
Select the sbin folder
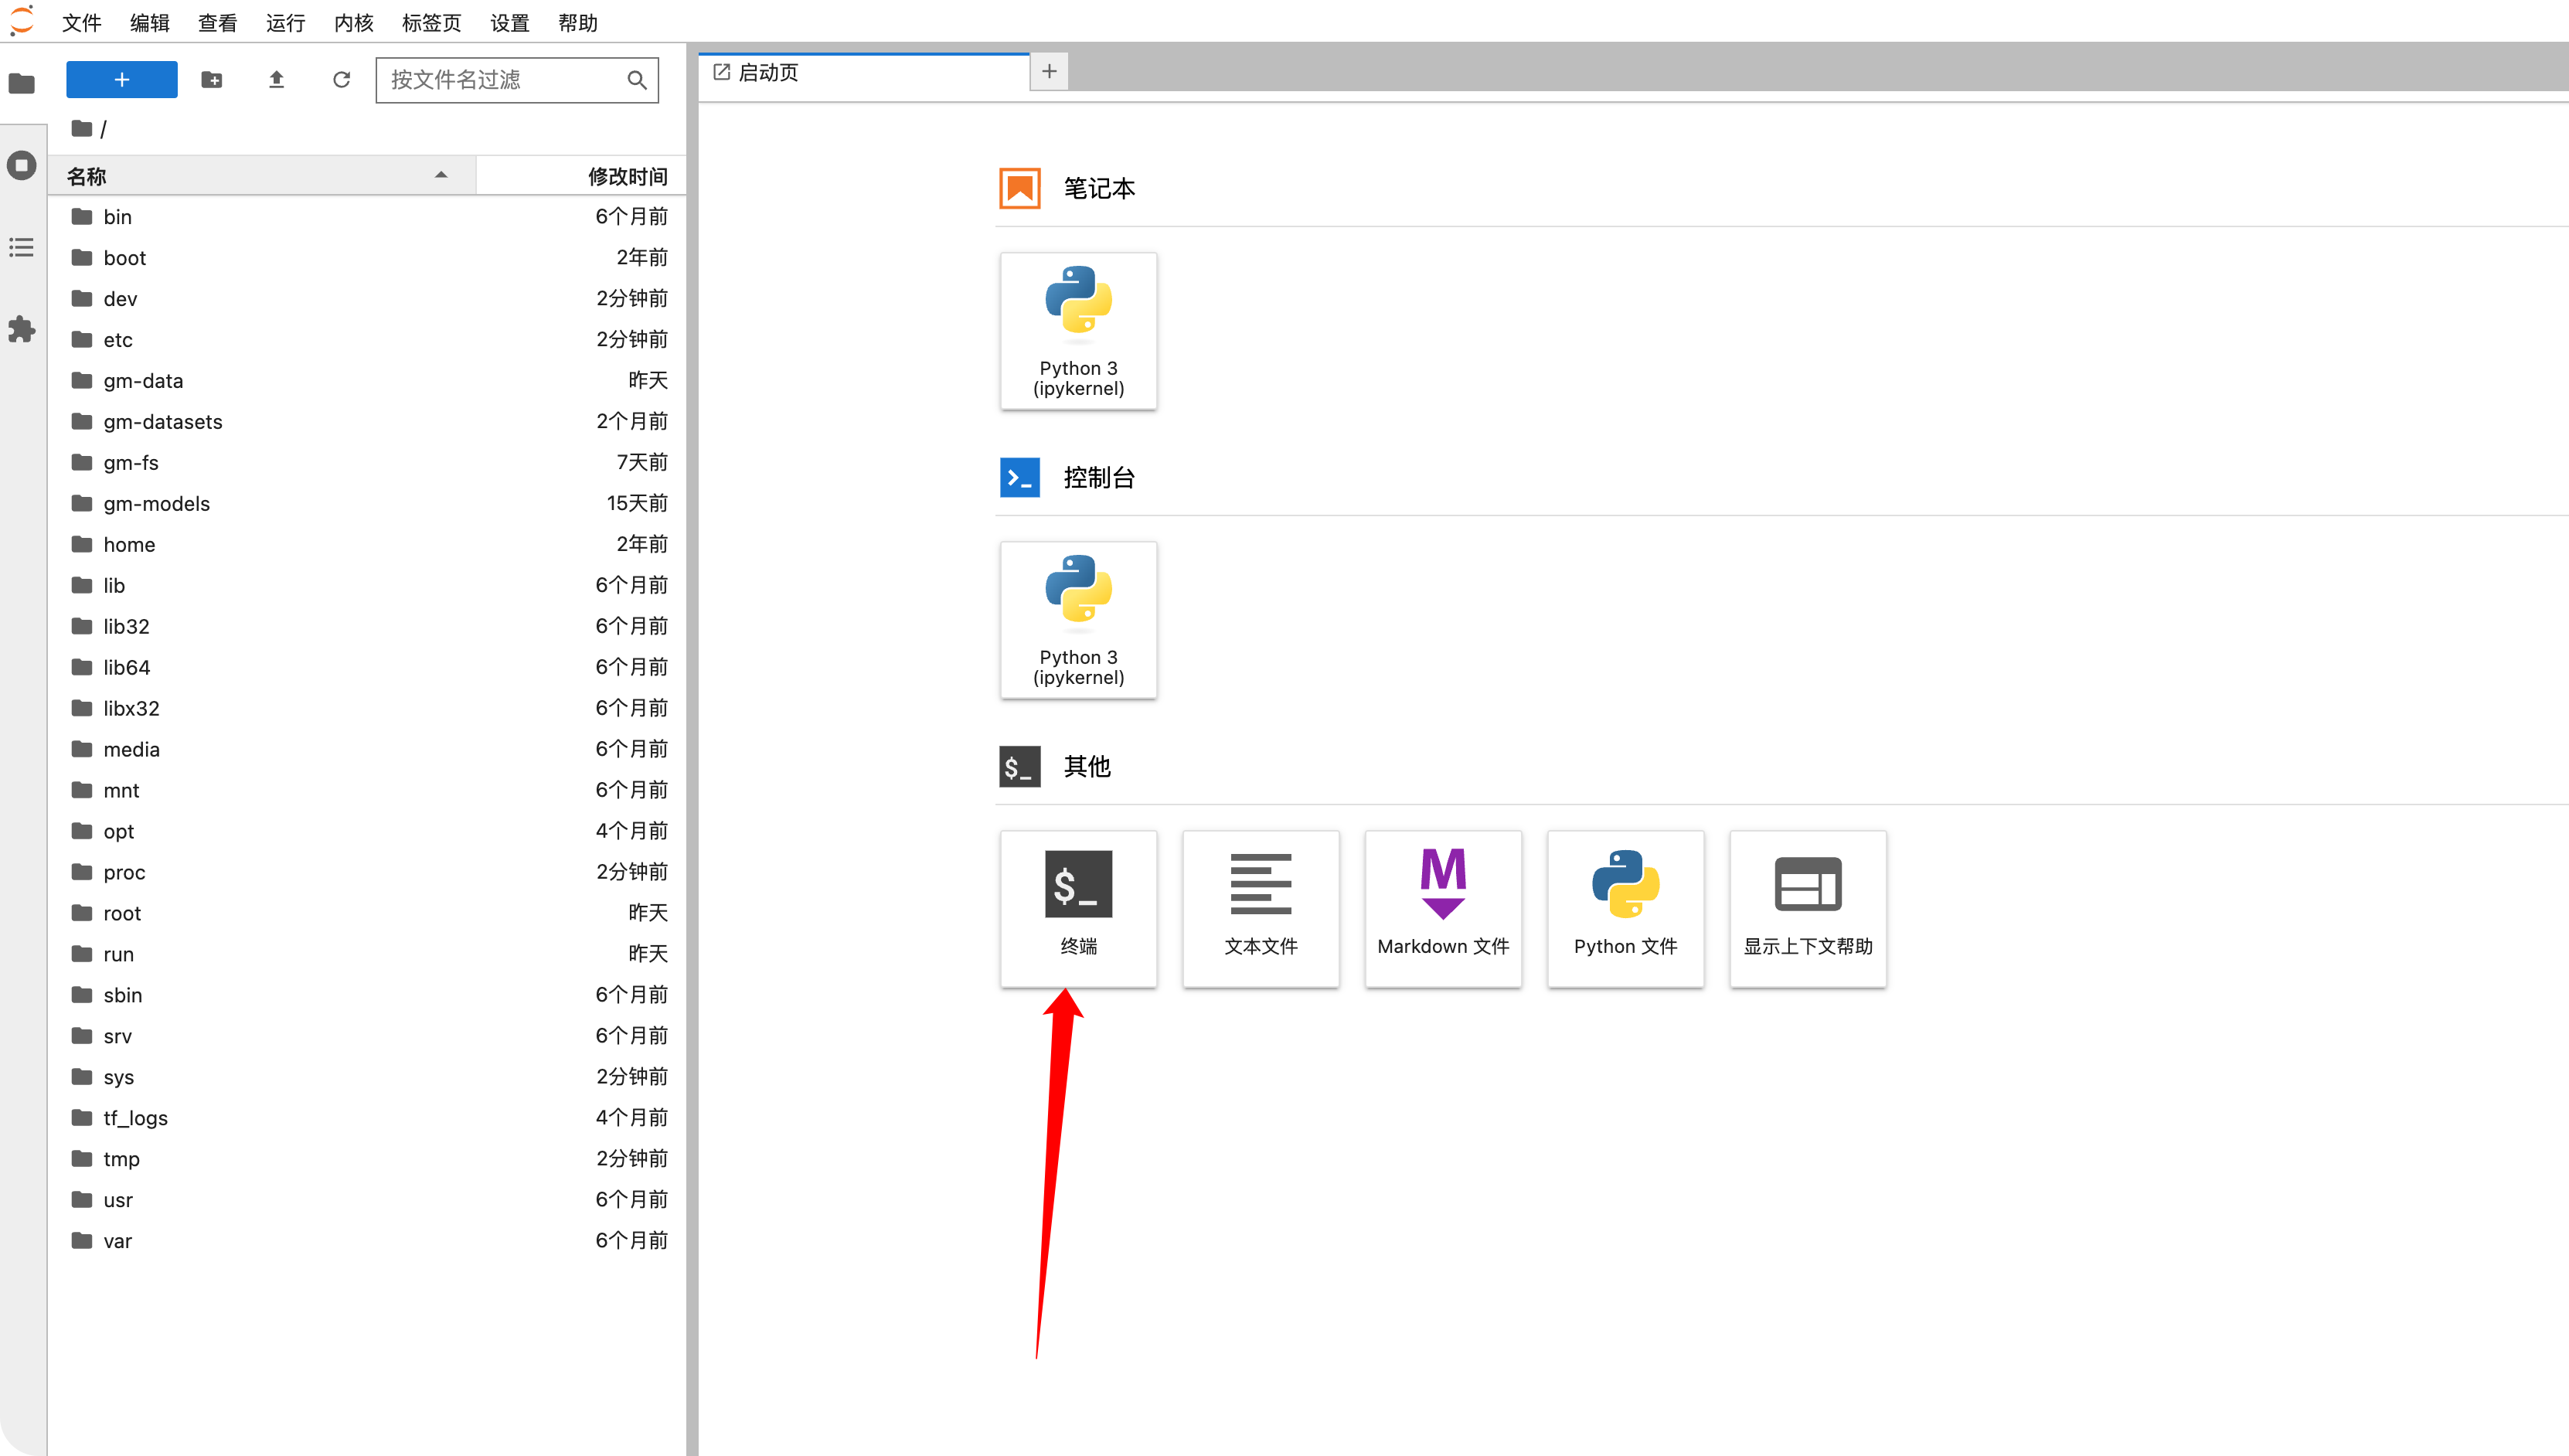point(368,996)
